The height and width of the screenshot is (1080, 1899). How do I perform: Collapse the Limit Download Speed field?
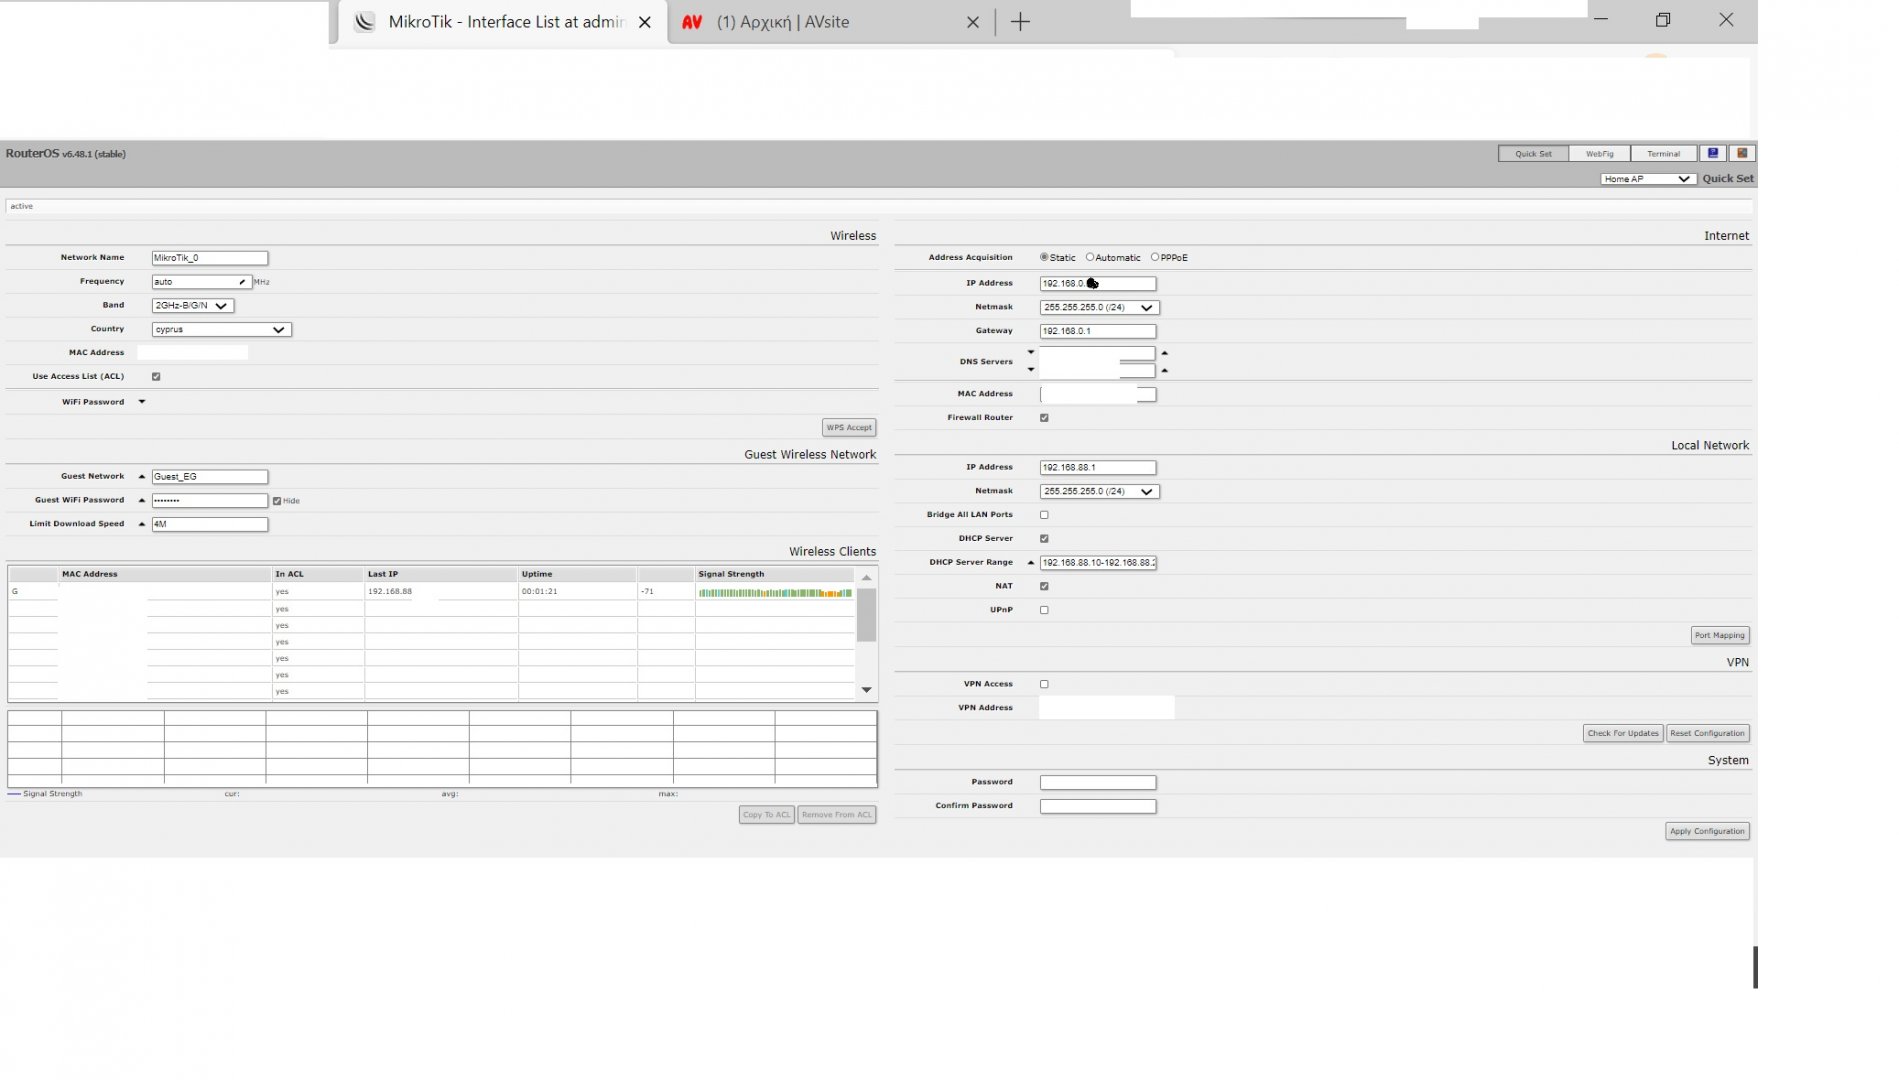[x=142, y=524]
